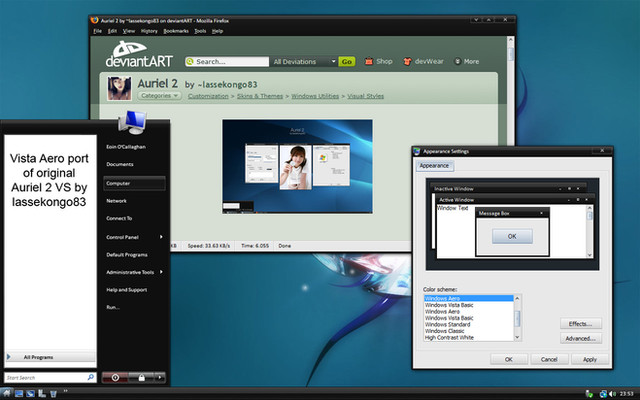Follow the Visual Styles breadcrumb link
The height and width of the screenshot is (400, 640).
coord(366,96)
